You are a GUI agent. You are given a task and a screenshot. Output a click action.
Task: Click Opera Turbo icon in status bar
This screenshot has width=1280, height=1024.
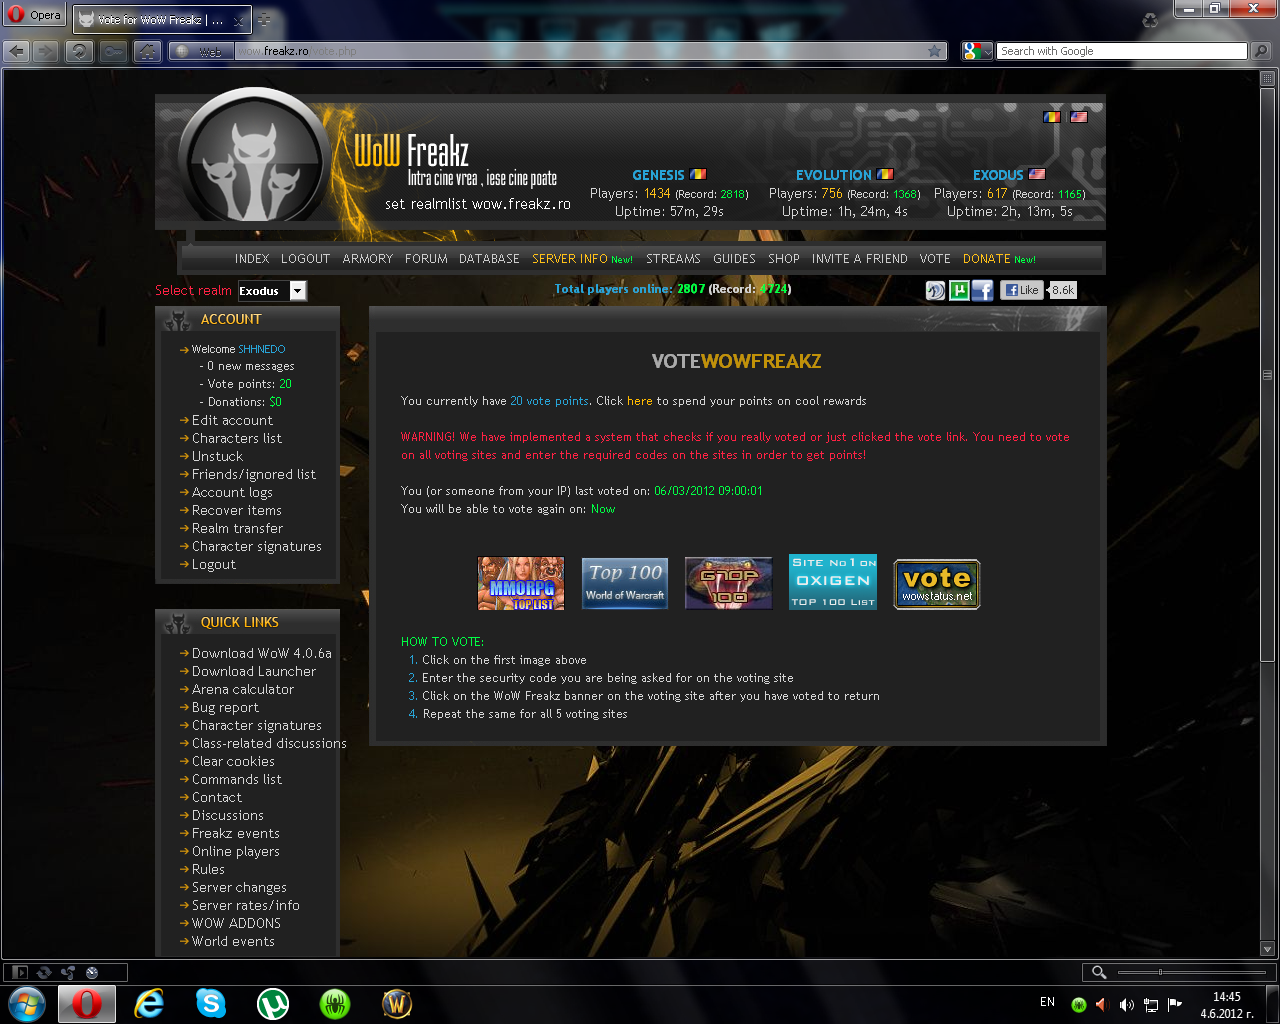coord(92,972)
